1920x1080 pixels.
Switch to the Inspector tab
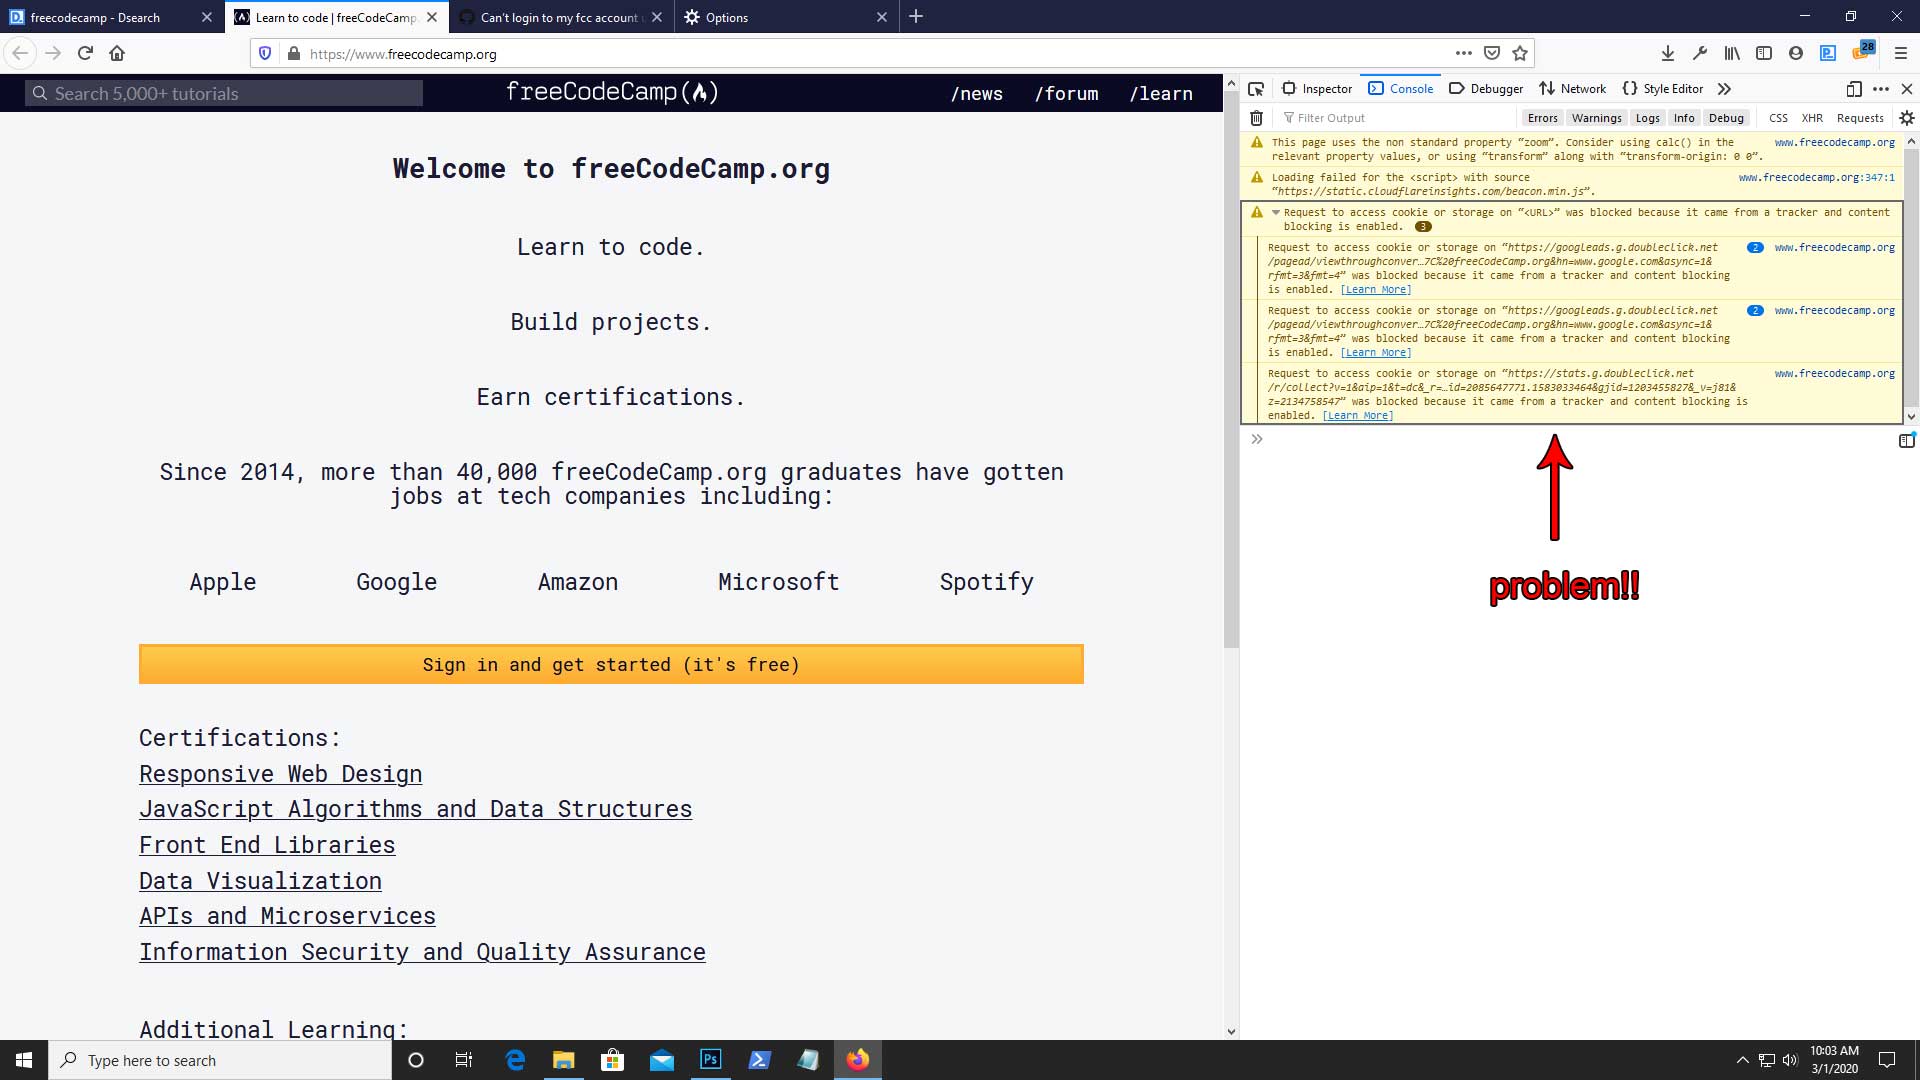1316,89
